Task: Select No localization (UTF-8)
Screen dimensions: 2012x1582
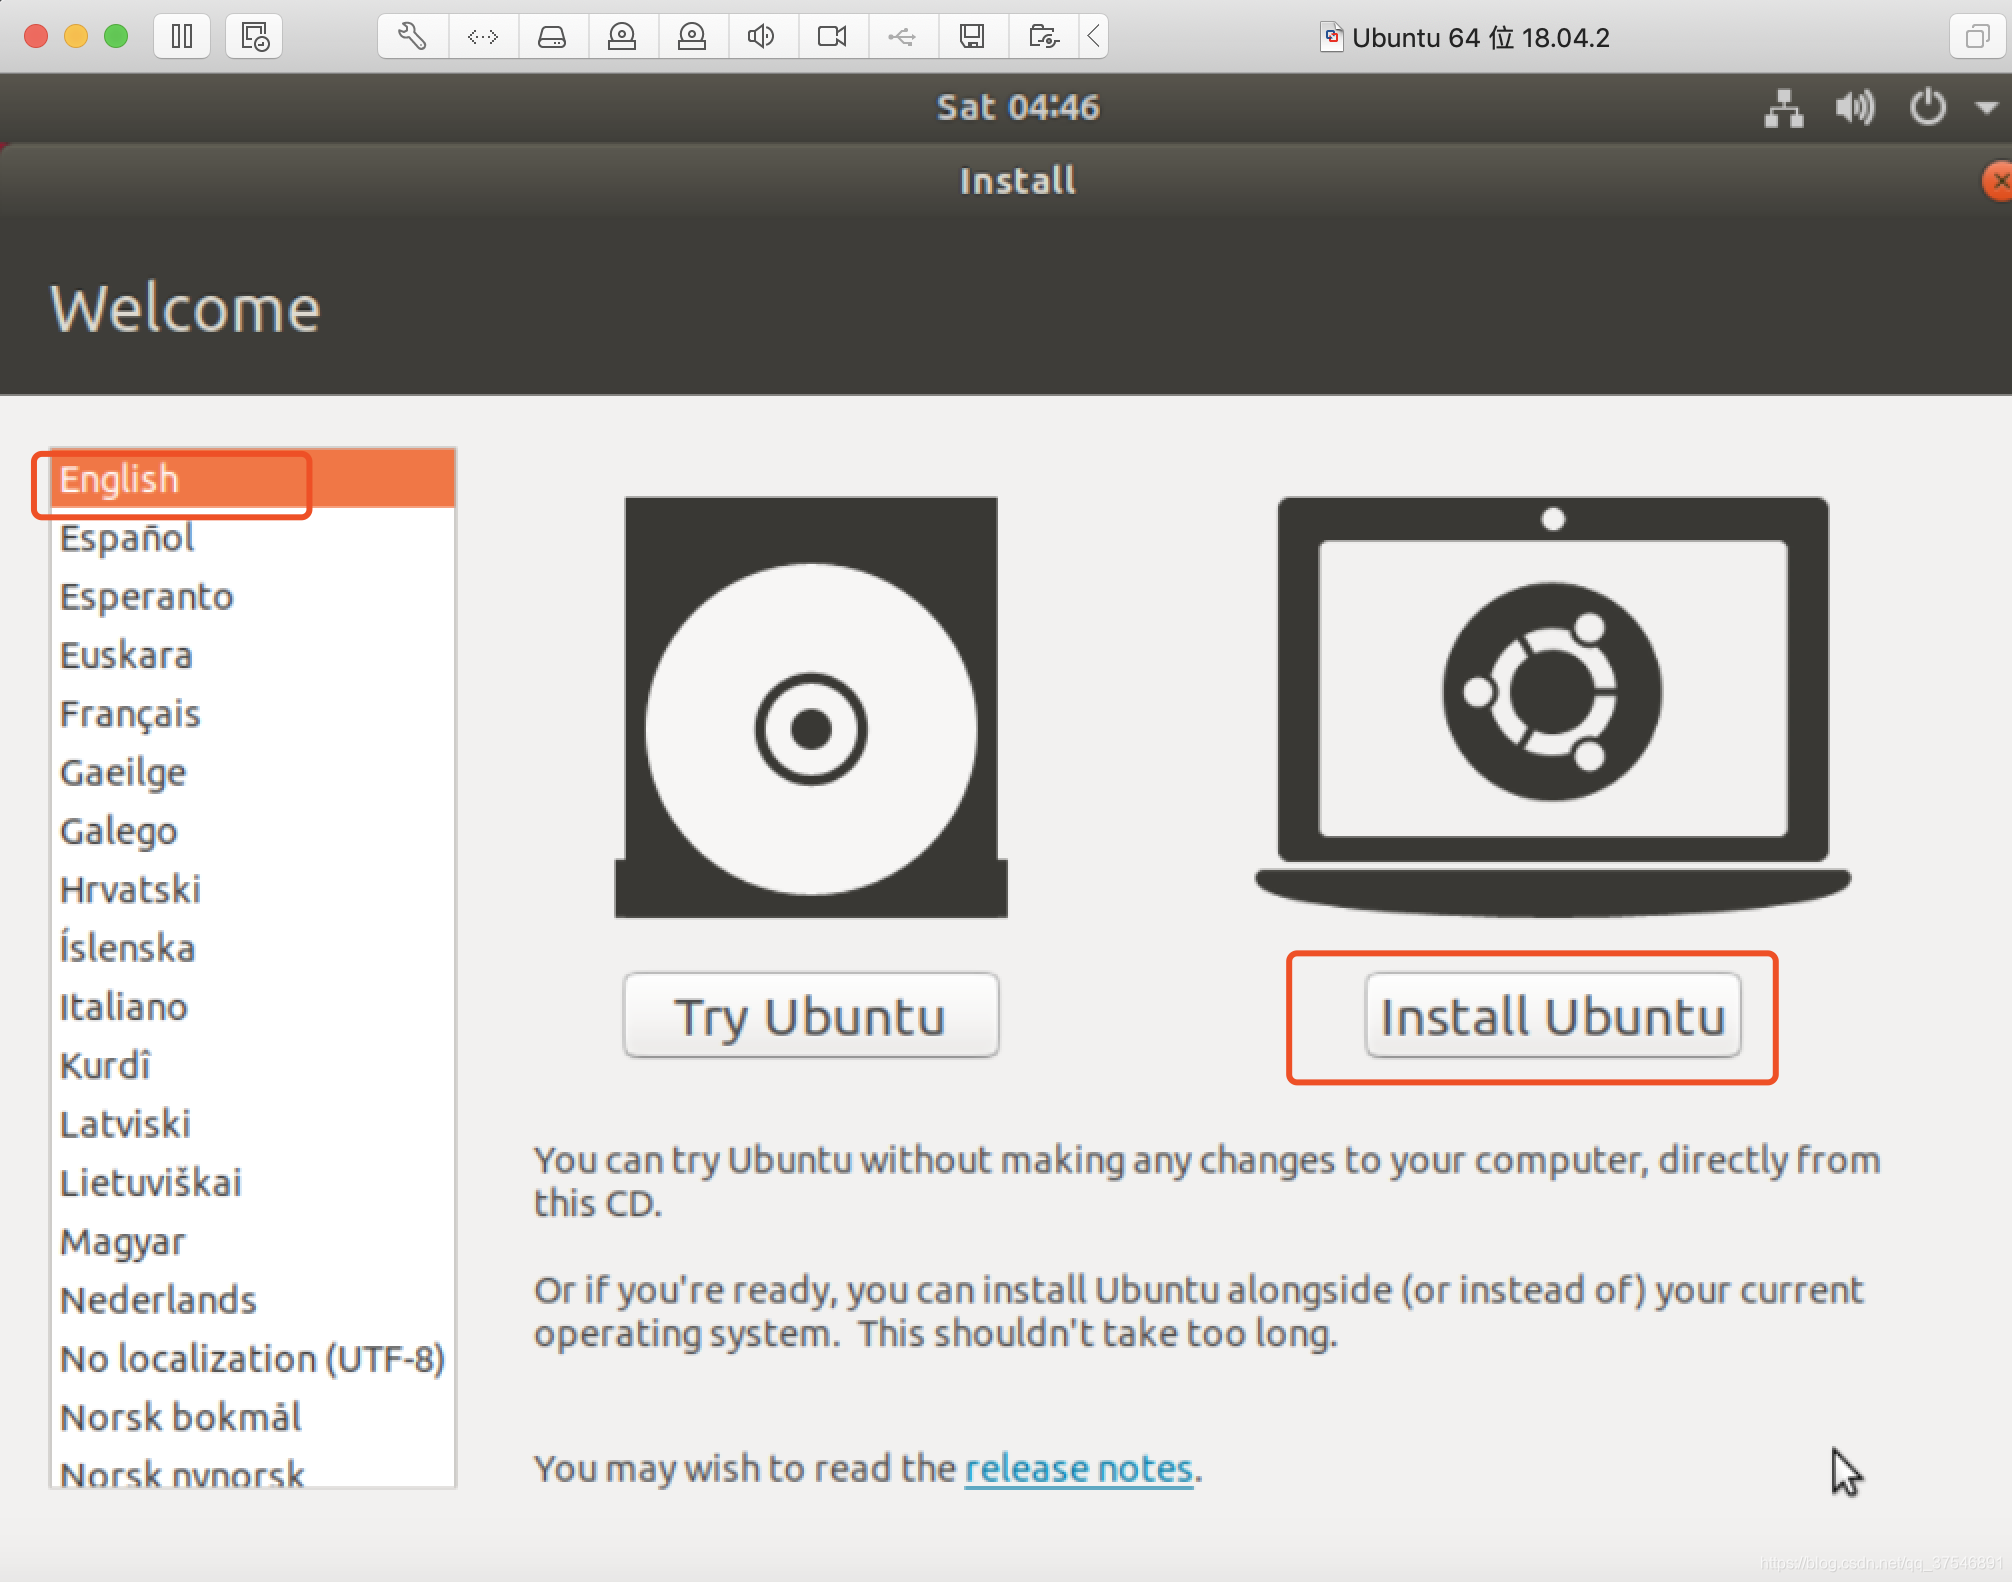Action: click(253, 1359)
